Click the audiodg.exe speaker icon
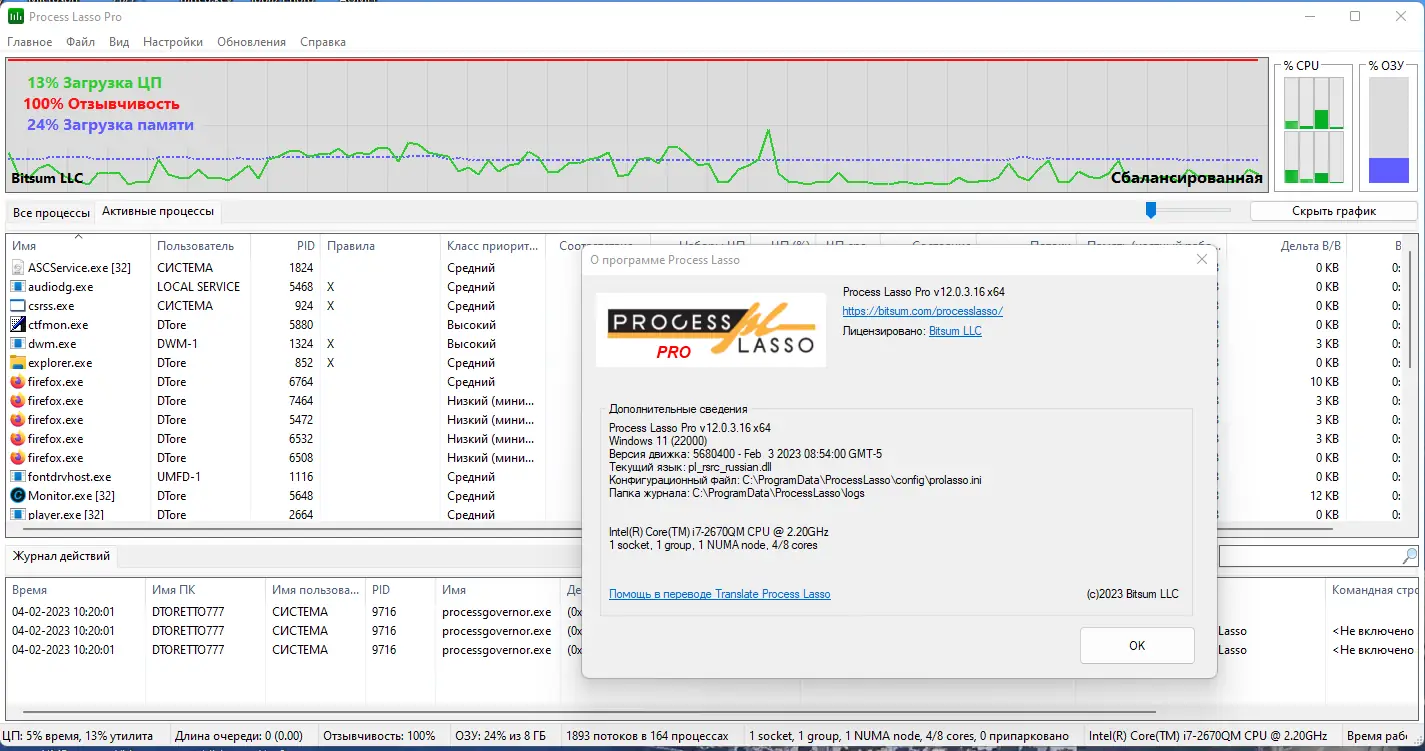Screen dimensions: 1425x751 click(x=16, y=286)
